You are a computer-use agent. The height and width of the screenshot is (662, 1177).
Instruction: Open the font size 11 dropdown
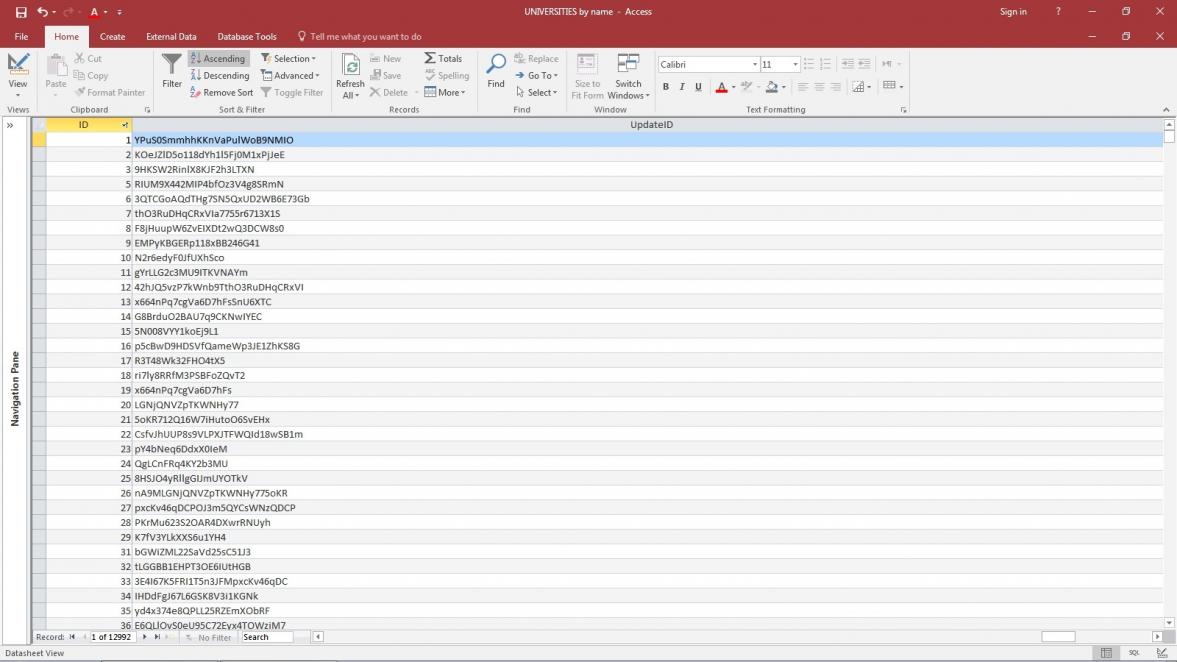(x=795, y=65)
